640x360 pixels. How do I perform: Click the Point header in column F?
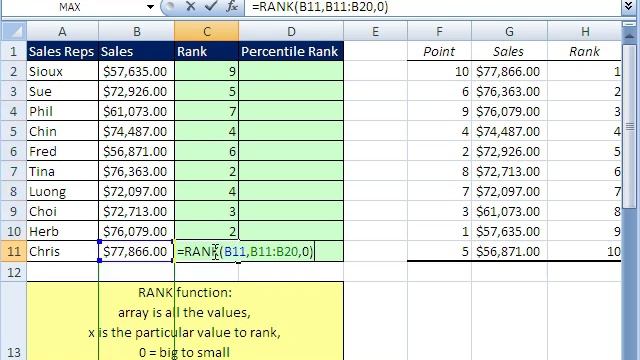[439, 51]
